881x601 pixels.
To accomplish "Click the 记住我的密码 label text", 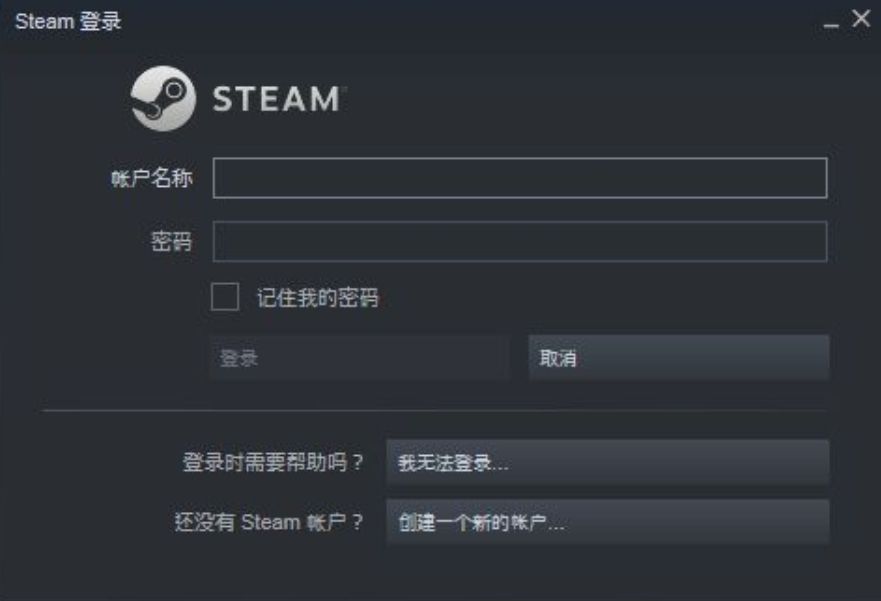I will [317, 298].
